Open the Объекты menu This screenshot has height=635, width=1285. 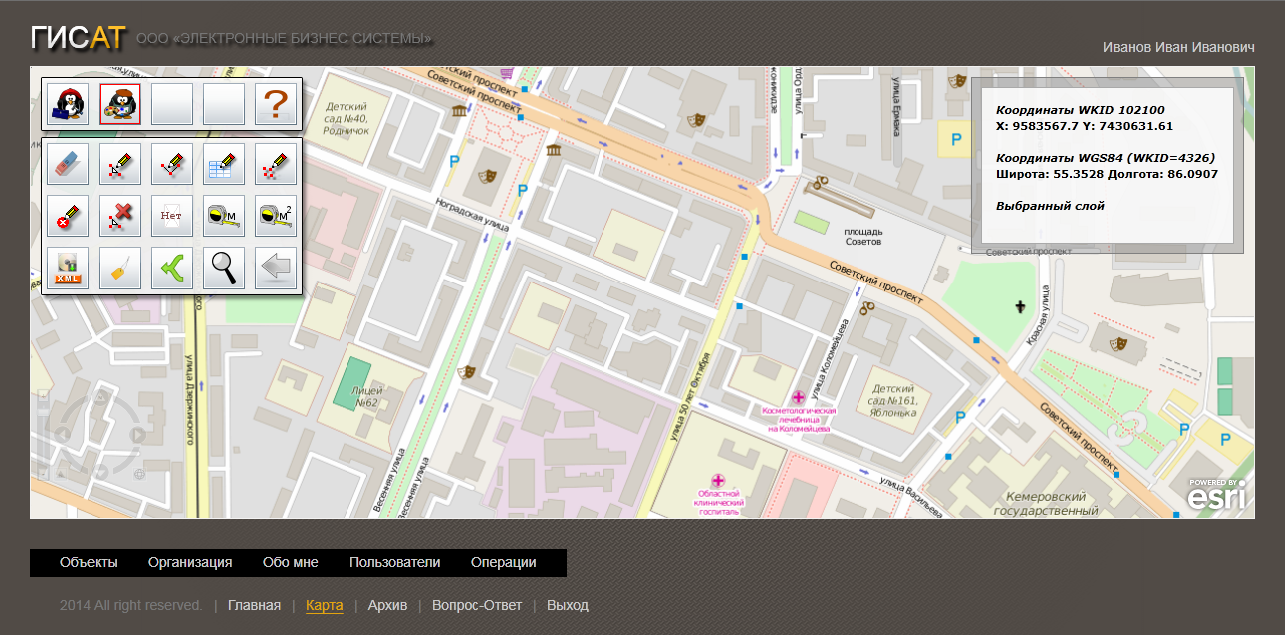click(89, 562)
